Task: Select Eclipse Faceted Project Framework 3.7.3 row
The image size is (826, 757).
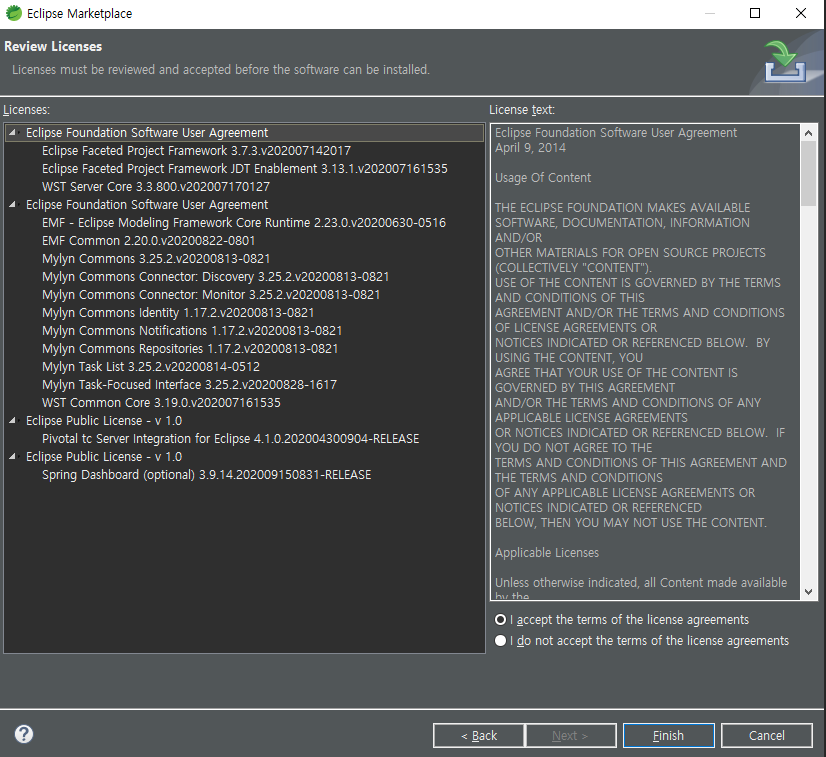Action: coord(196,151)
